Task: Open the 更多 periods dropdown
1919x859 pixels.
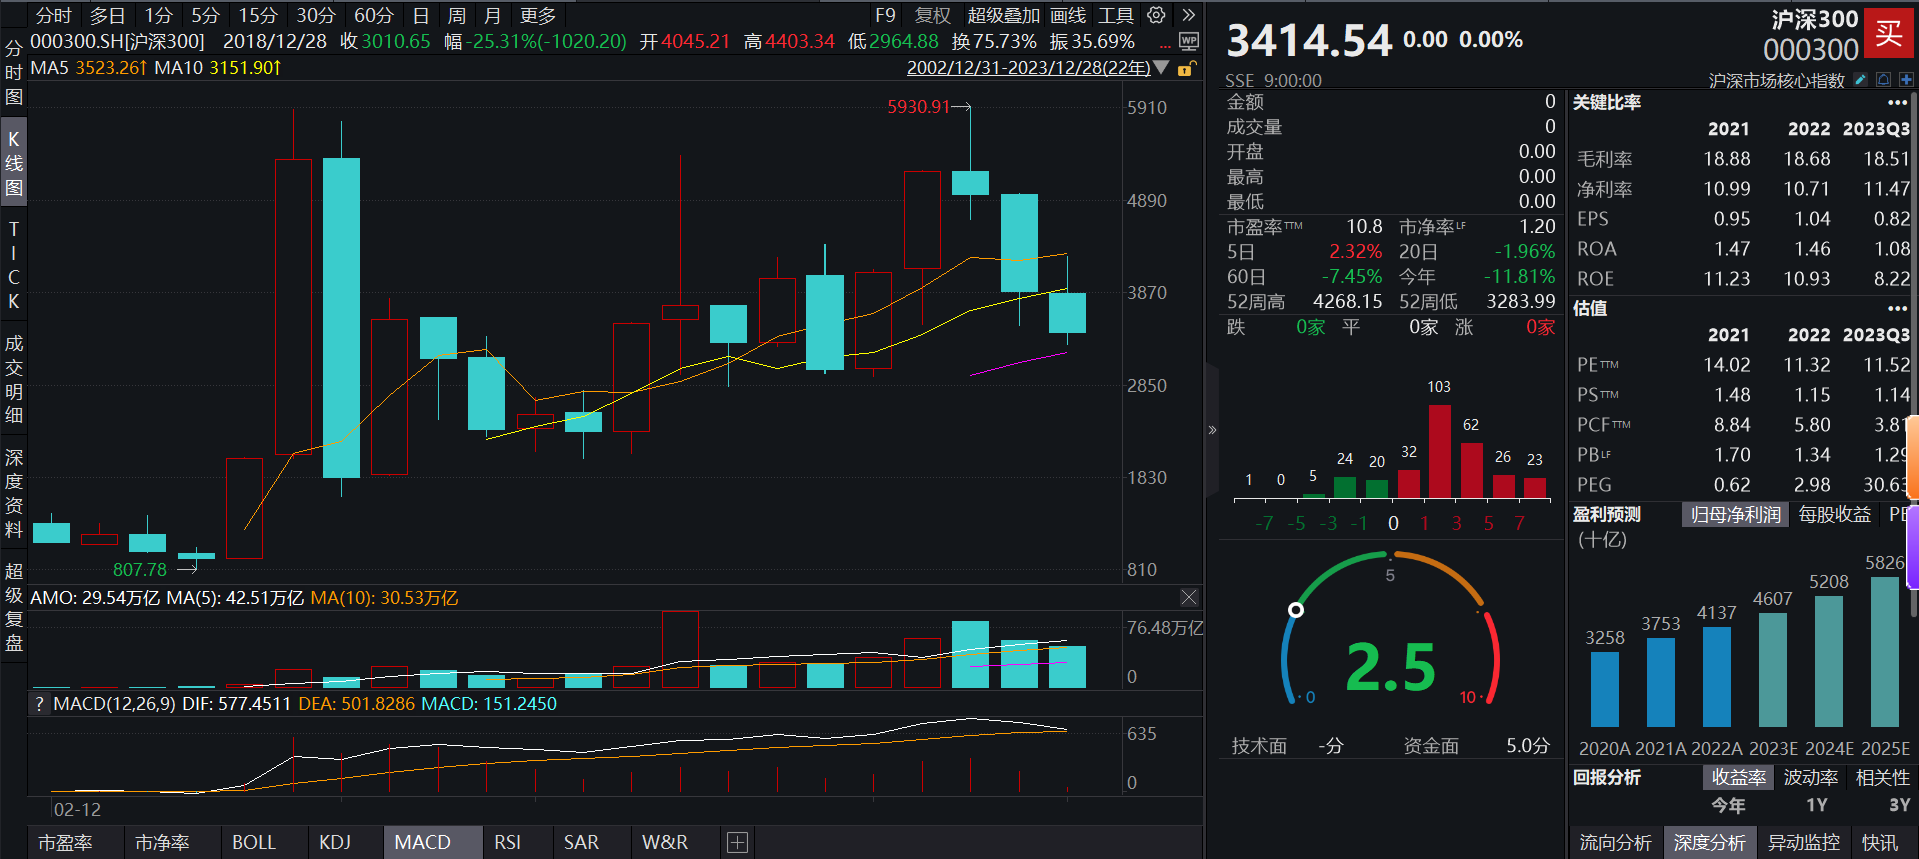Action: tap(538, 15)
